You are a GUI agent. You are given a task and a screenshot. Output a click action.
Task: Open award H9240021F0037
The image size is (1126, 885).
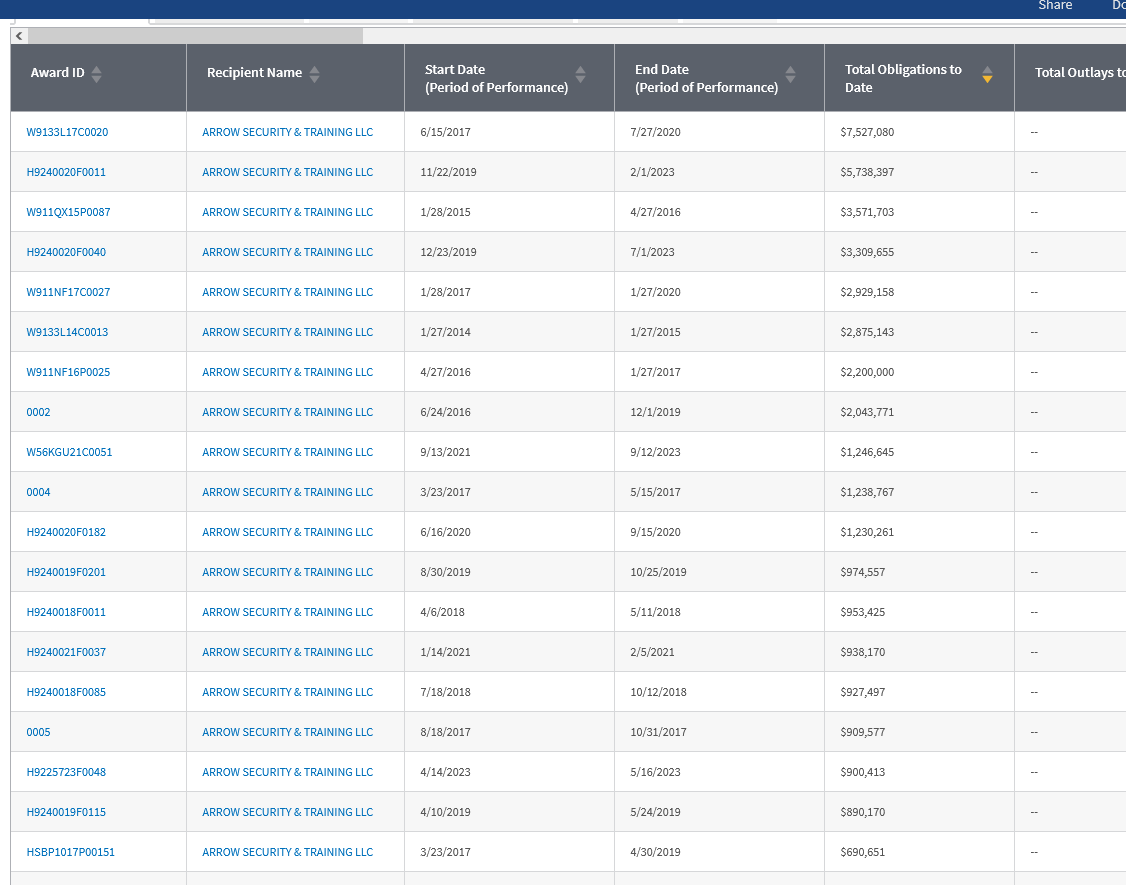tap(66, 652)
